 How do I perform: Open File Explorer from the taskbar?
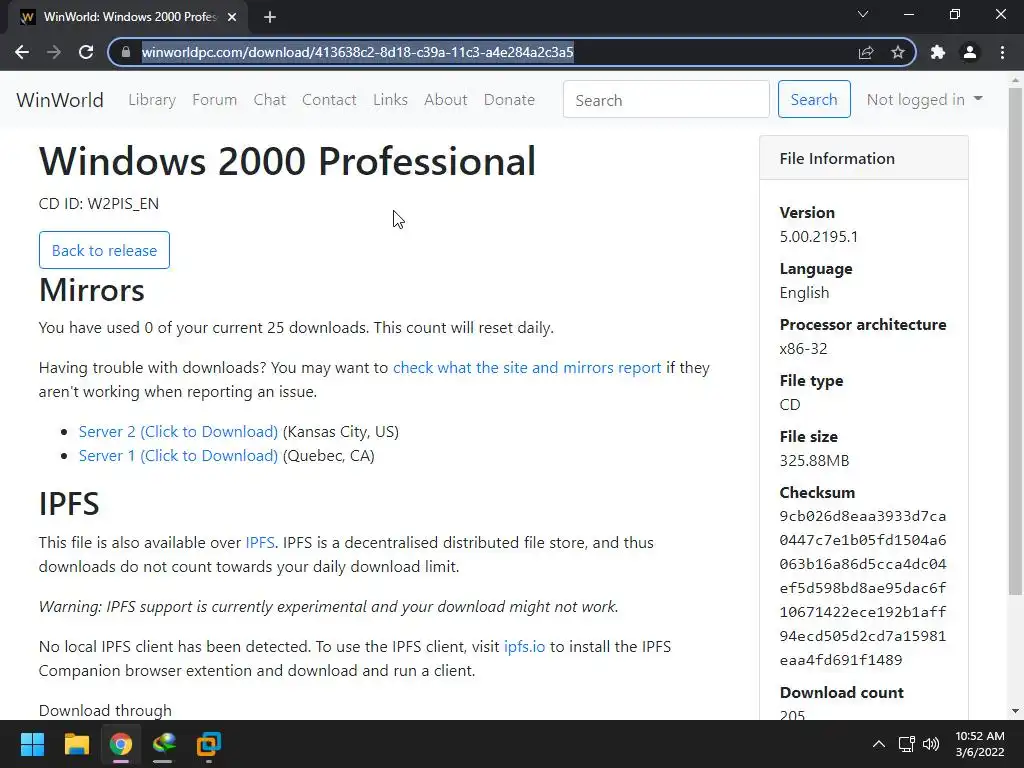[76, 744]
